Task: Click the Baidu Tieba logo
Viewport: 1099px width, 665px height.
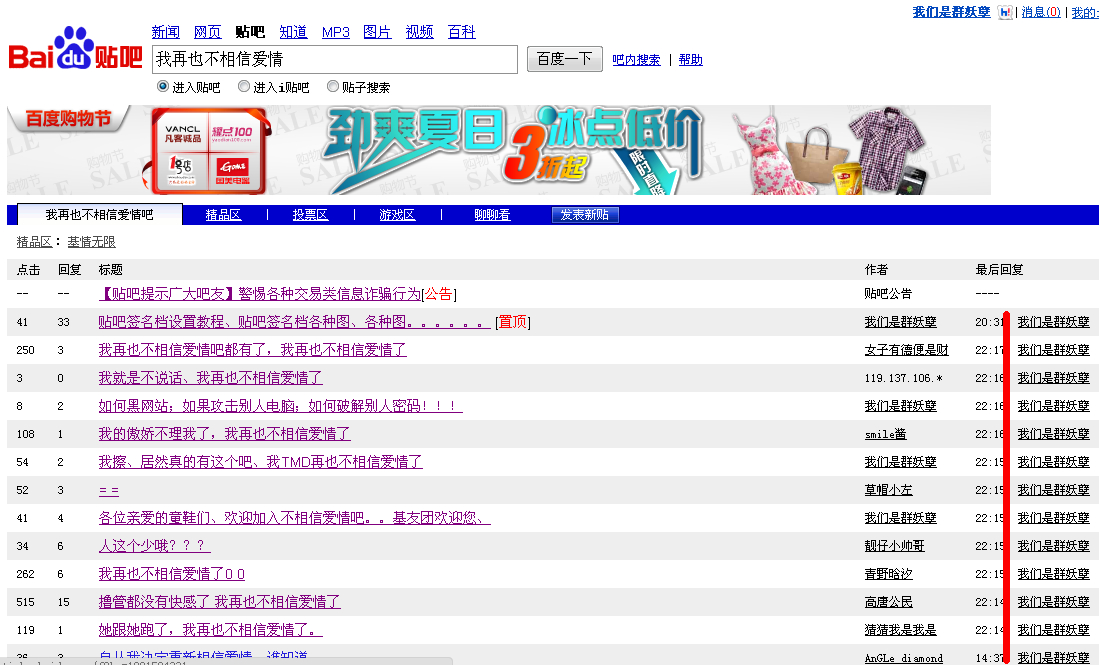Action: pos(75,48)
